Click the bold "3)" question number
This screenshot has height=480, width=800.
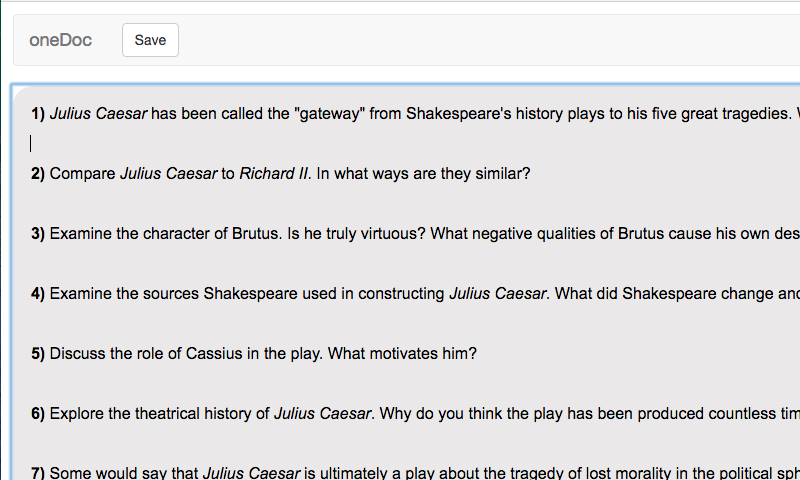click(x=38, y=234)
